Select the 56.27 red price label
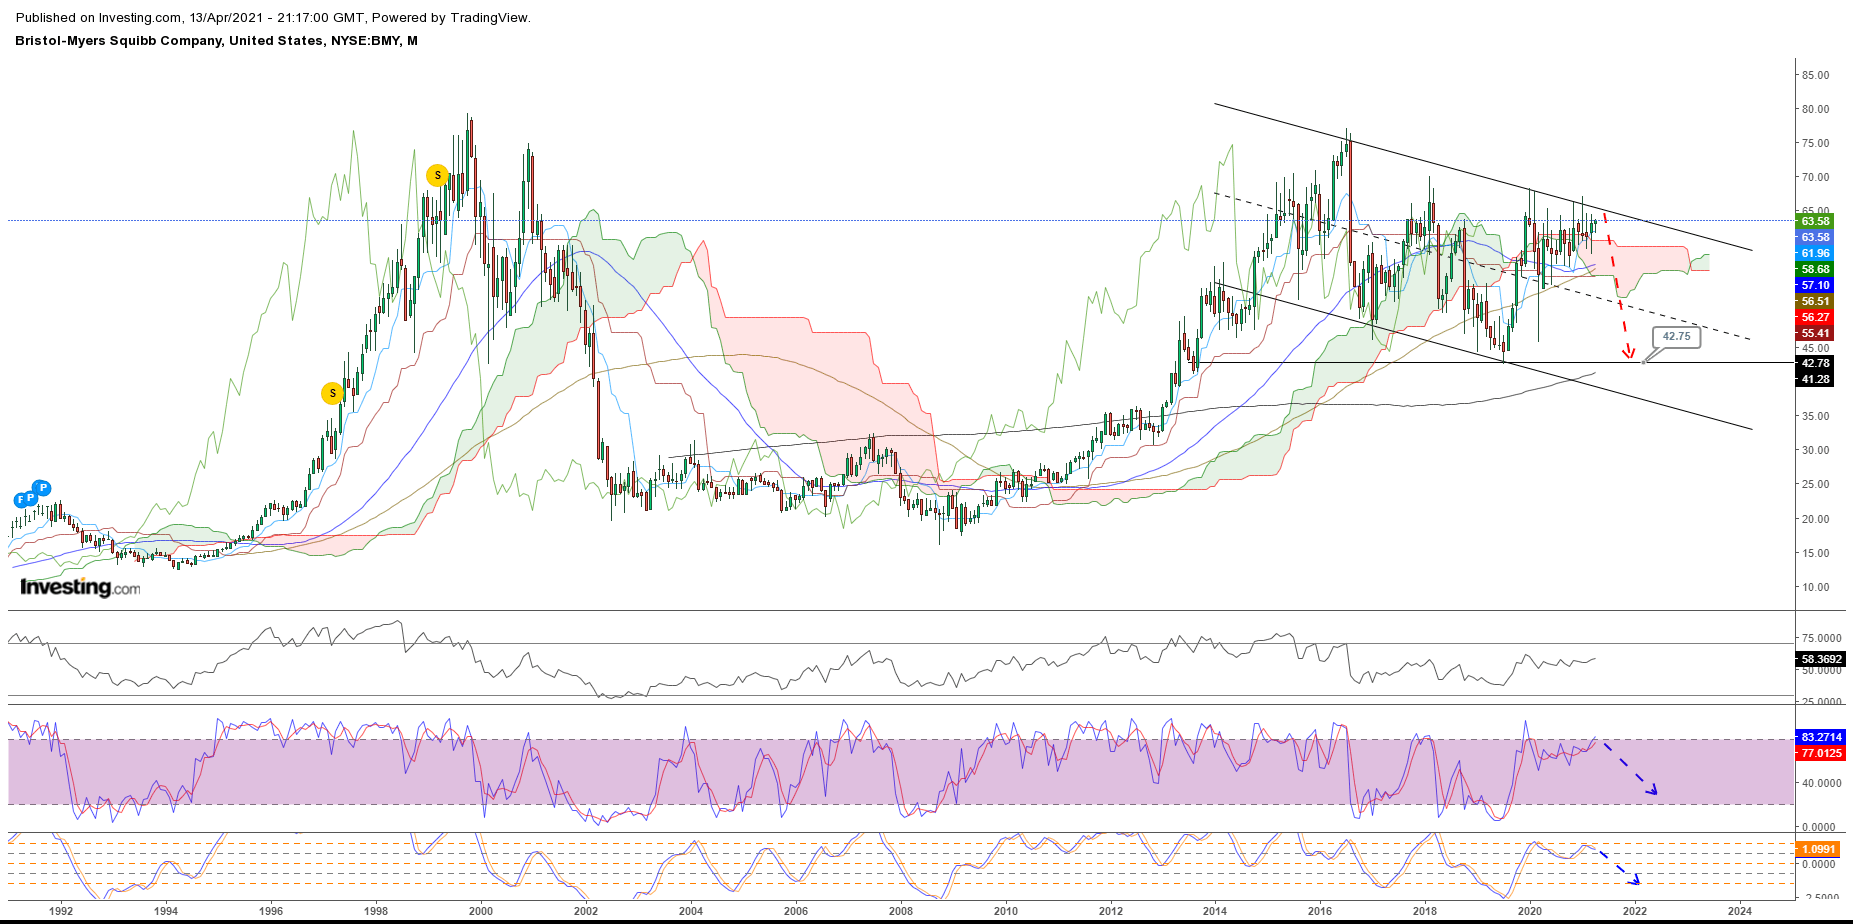The image size is (1853, 924). pos(1815,317)
